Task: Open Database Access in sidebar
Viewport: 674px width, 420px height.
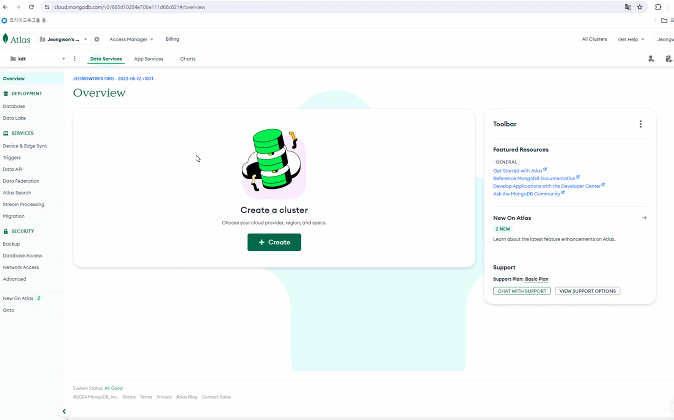Action: pyautogui.click(x=22, y=255)
